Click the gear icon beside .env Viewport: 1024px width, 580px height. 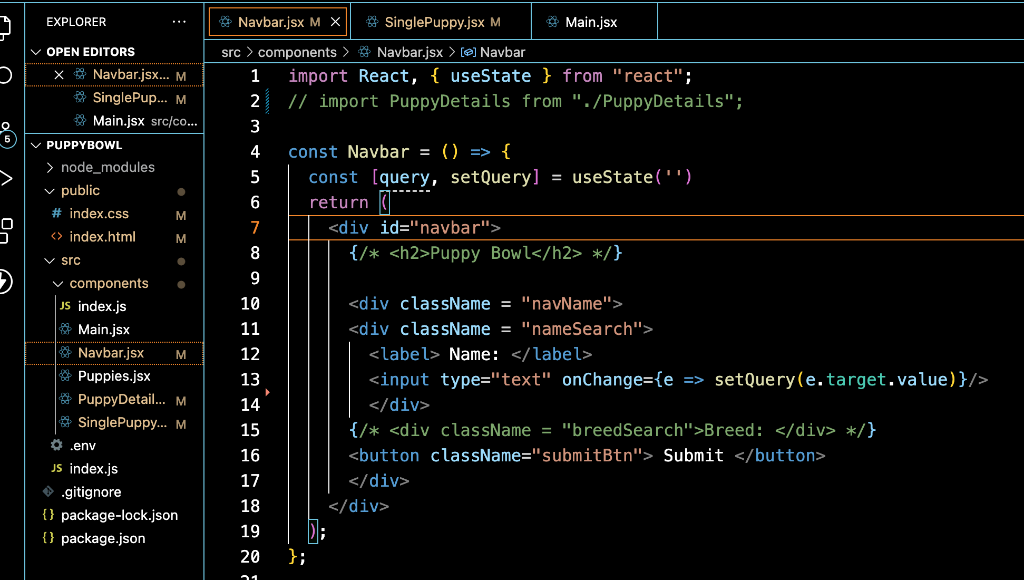tap(57, 445)
